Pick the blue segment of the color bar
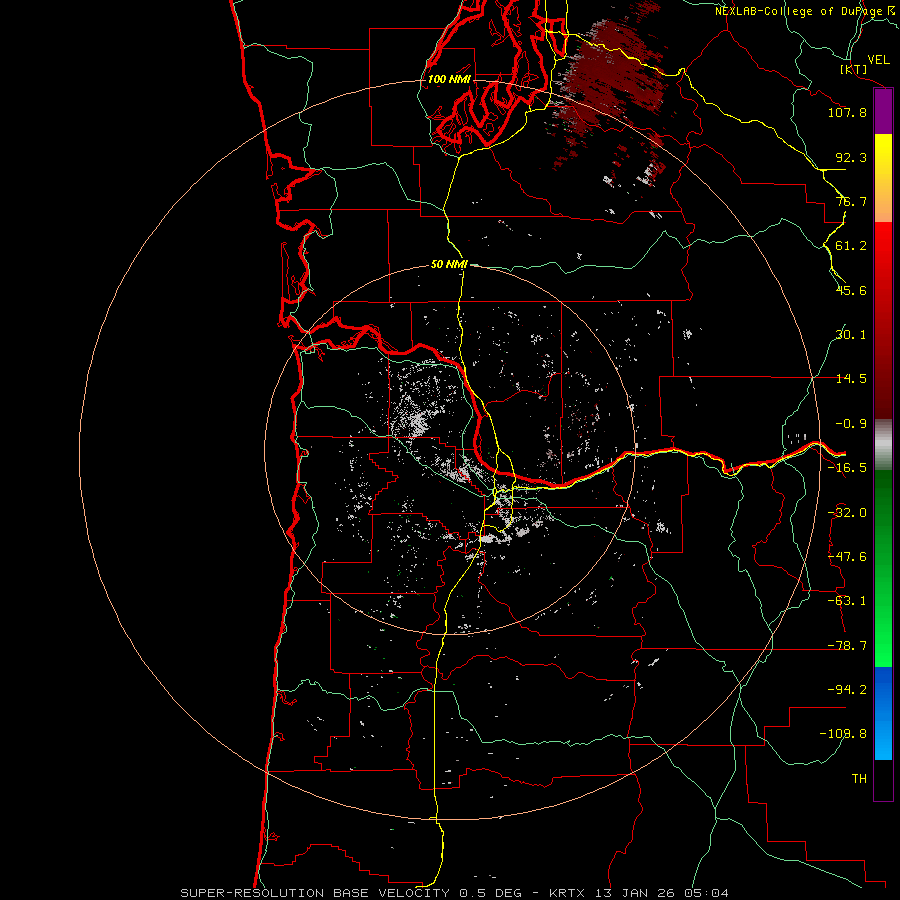The width and height of the screenshot is (900, 900). (x=883, y=713)
